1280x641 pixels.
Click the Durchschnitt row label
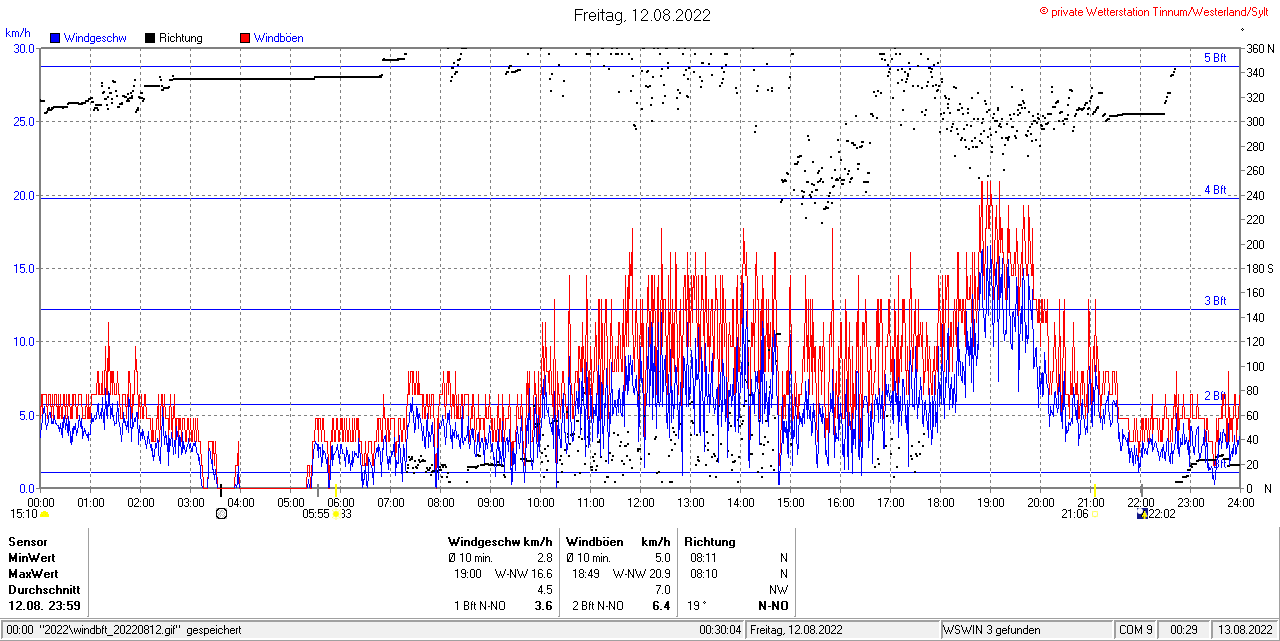(42, 590)
